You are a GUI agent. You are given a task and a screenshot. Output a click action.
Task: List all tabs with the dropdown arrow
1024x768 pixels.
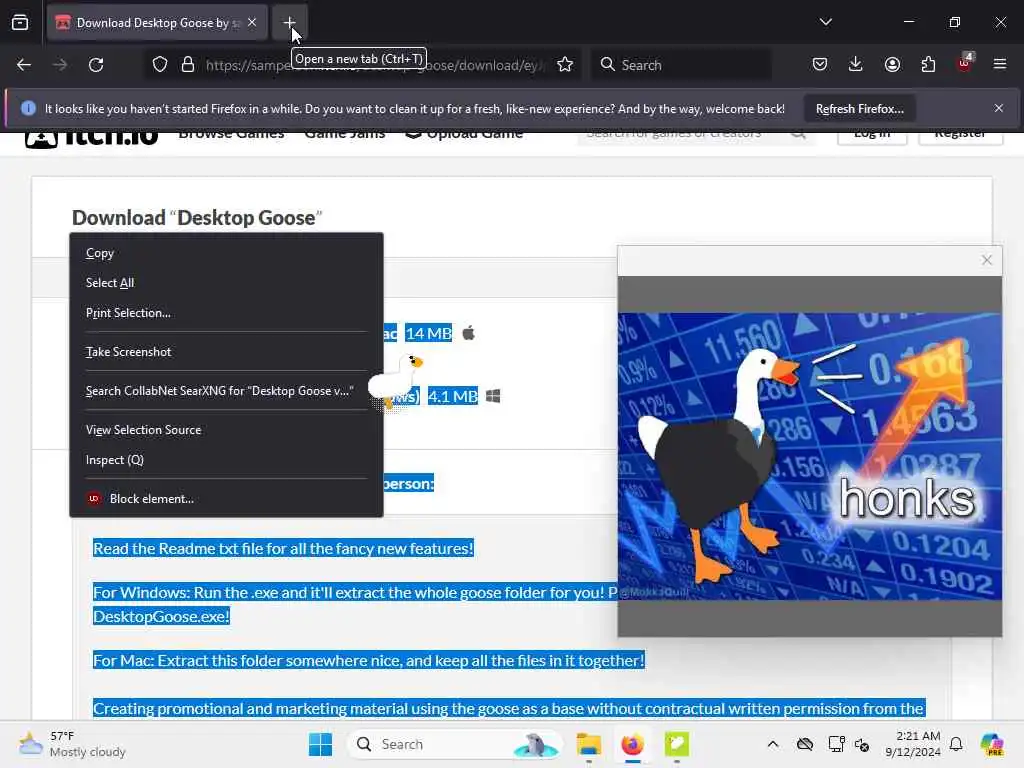click(x=825, y=22)
